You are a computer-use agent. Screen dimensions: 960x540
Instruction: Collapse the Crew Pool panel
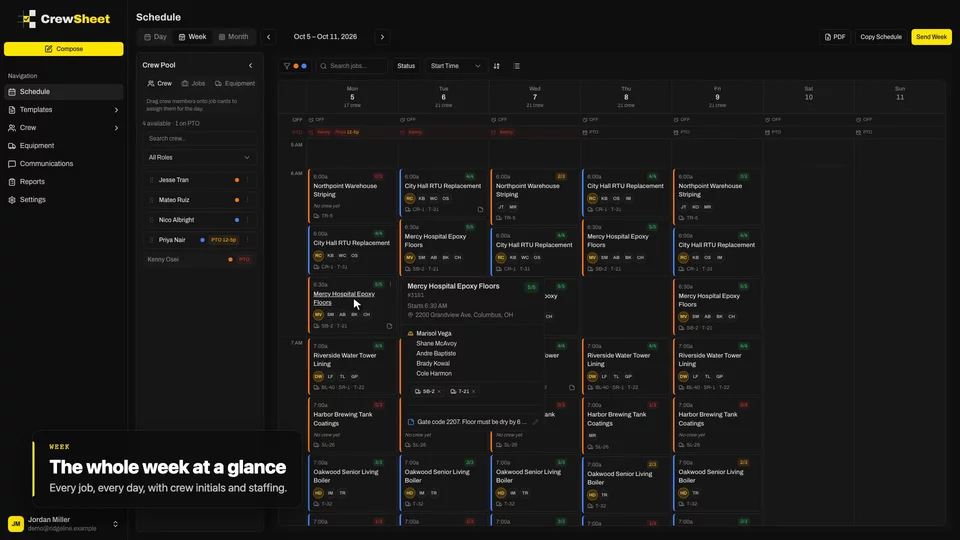click(250, 66)
